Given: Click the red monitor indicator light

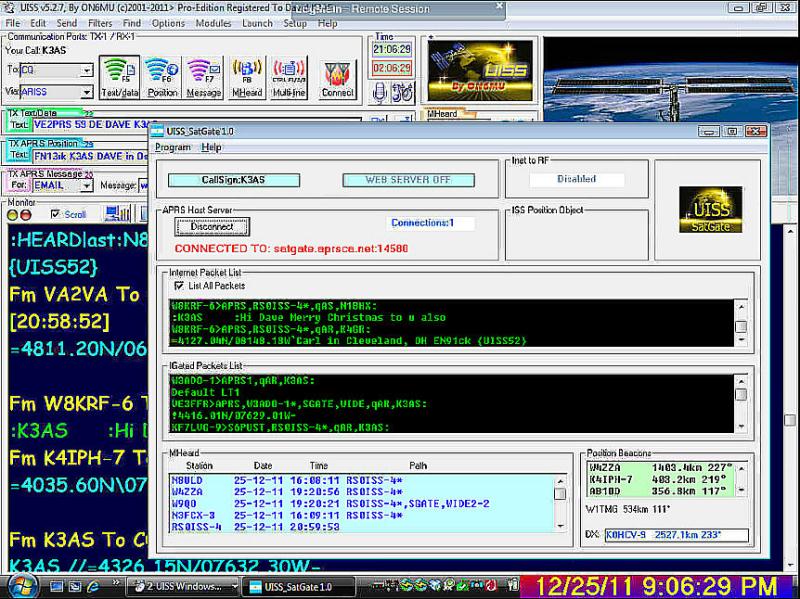Looking at the screenshot, I should click(26, 215).
